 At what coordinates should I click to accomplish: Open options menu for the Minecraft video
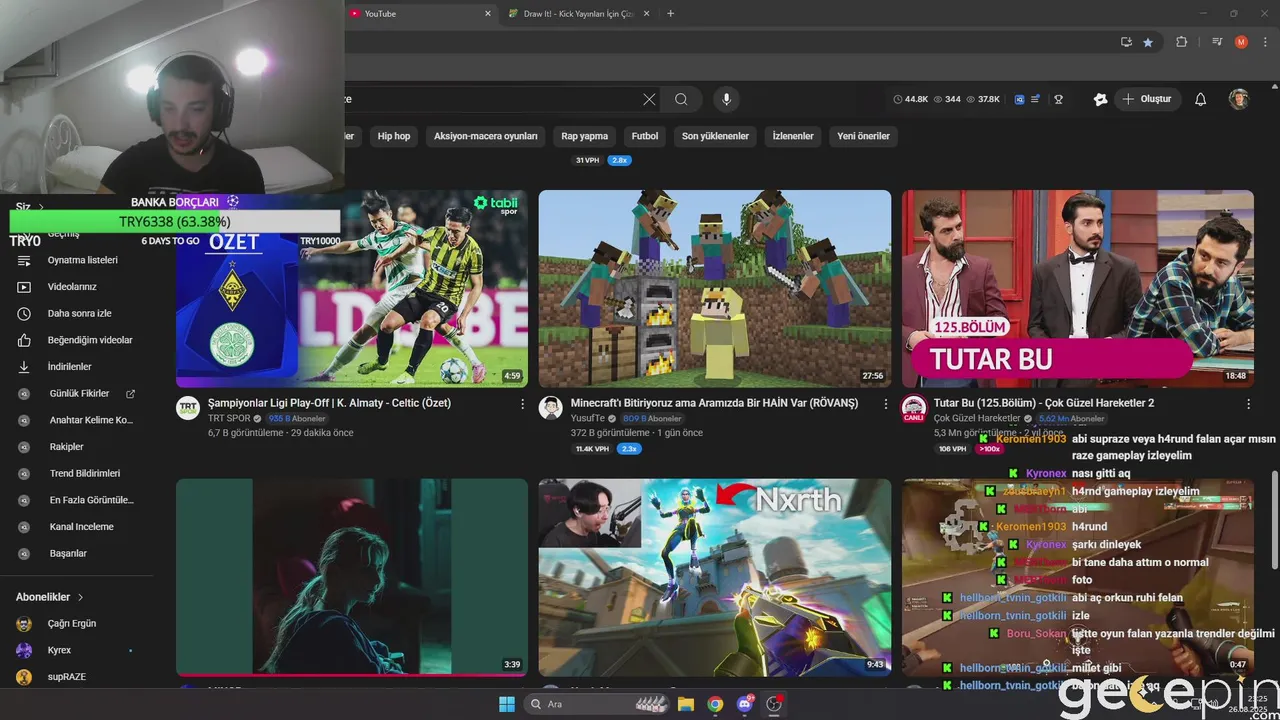pos(885,404)
